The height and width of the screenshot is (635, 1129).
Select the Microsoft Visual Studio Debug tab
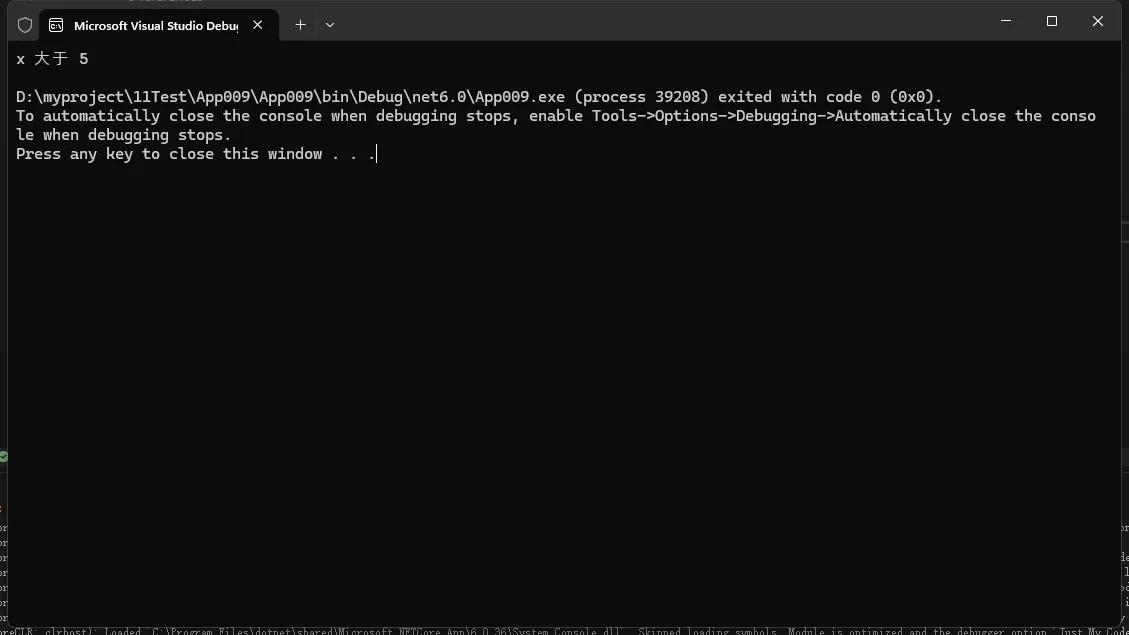coord(158,25)
